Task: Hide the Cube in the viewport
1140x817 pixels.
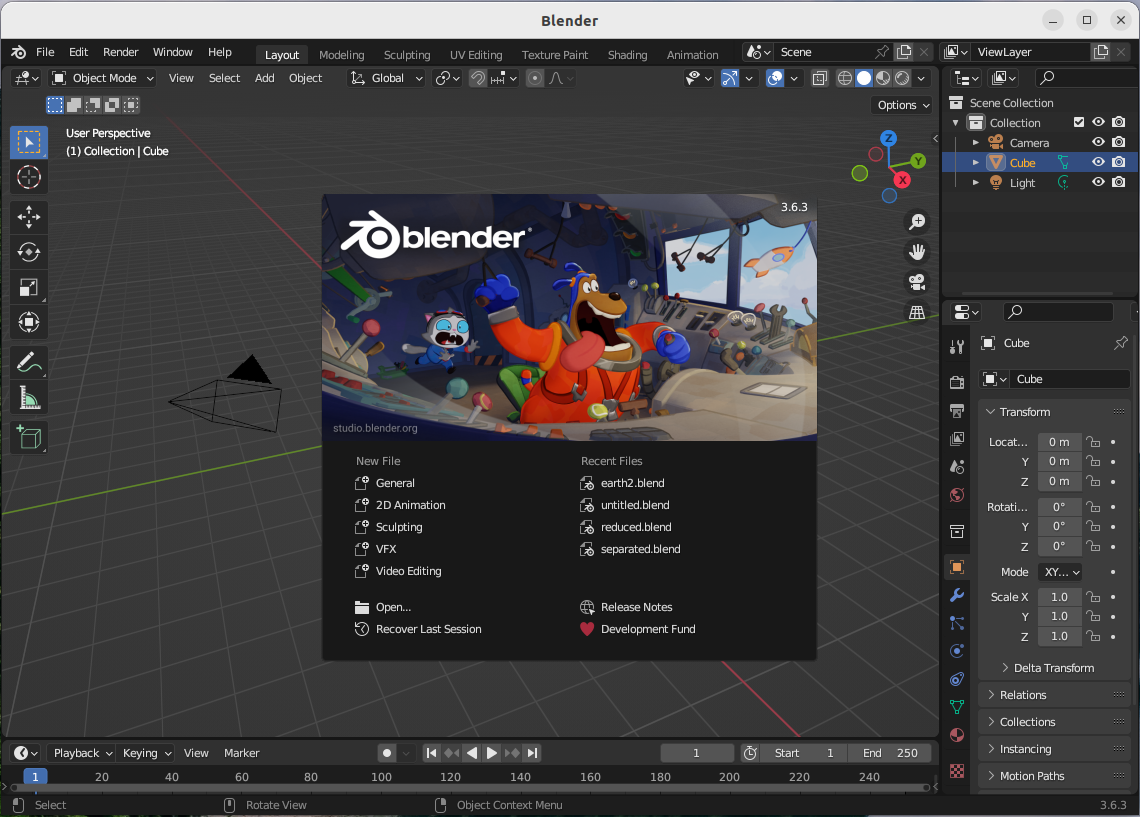Action: (1099, 162)
